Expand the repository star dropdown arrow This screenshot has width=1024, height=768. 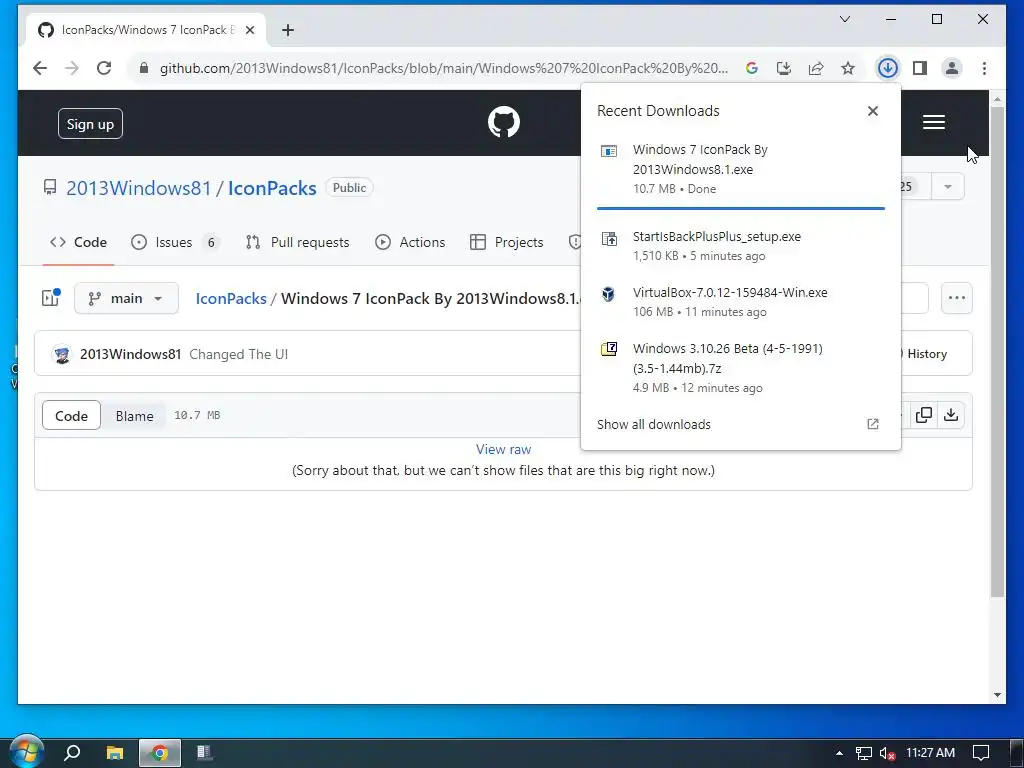coord(948,187)
